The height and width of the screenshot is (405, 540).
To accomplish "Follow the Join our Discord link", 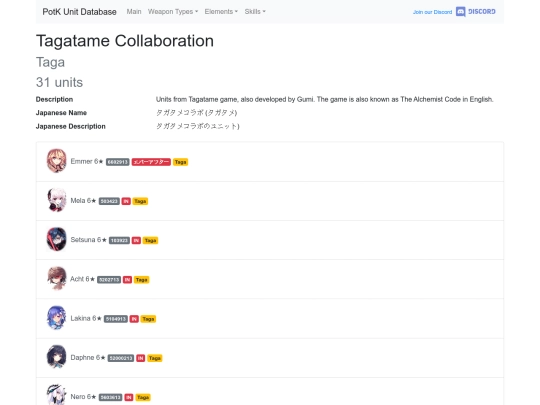I will [432, 12].
